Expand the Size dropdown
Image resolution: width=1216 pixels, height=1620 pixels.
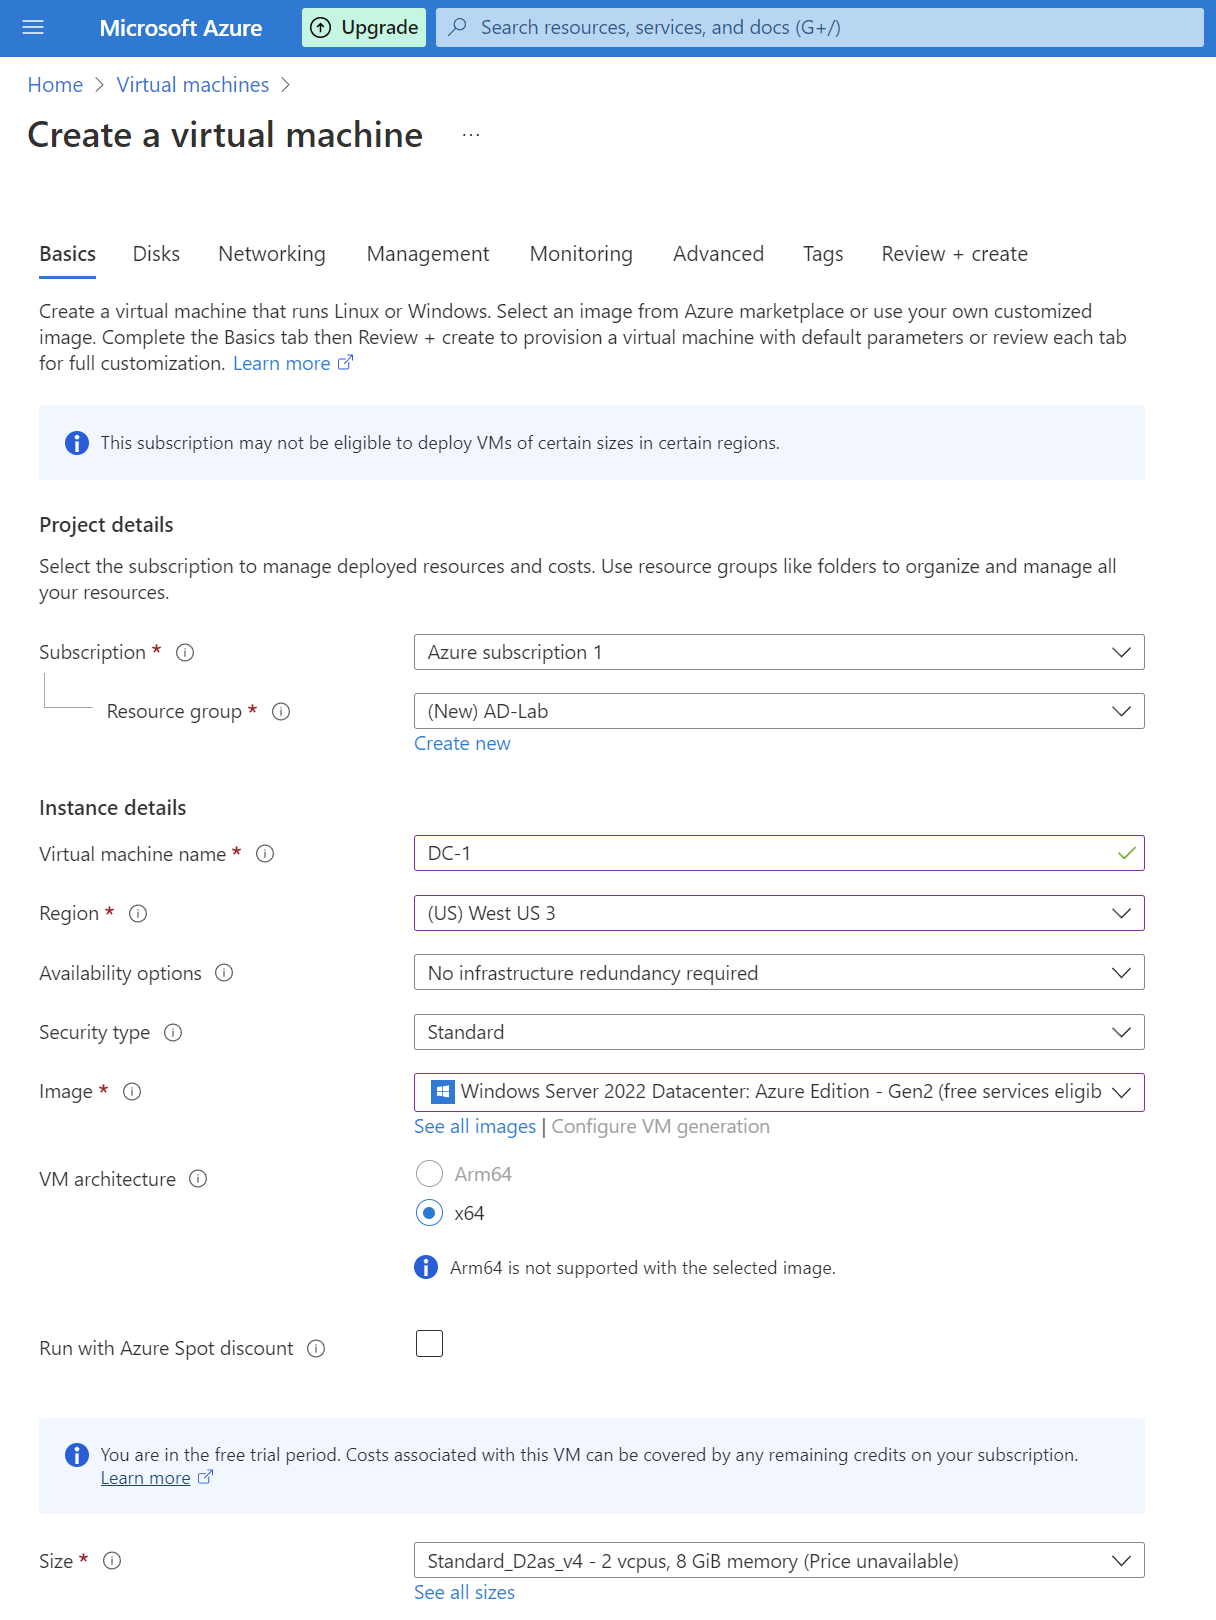779,1561
